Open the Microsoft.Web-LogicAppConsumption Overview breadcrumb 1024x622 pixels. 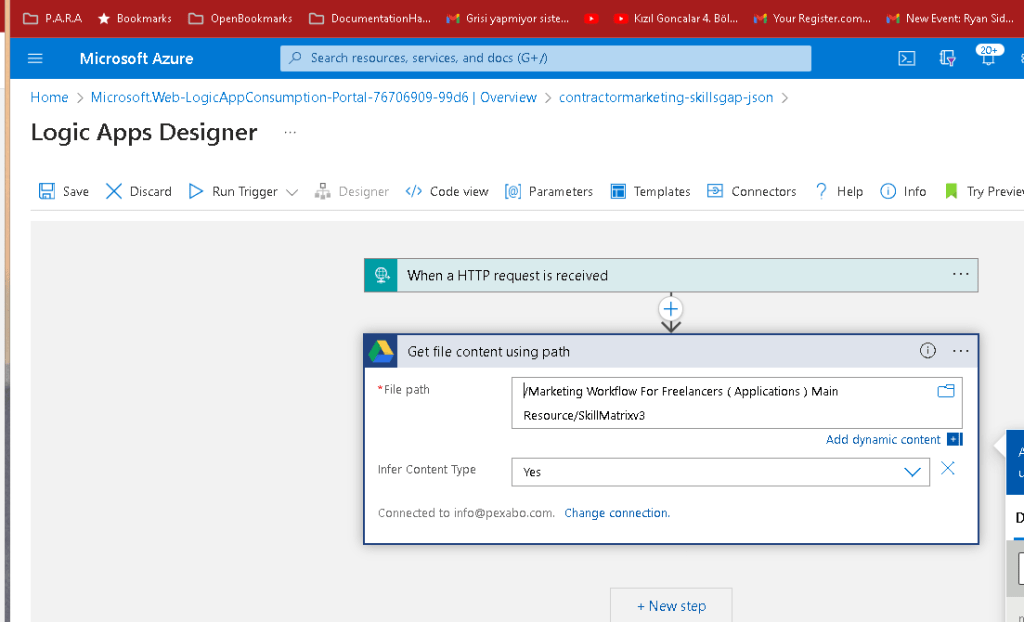313,97
